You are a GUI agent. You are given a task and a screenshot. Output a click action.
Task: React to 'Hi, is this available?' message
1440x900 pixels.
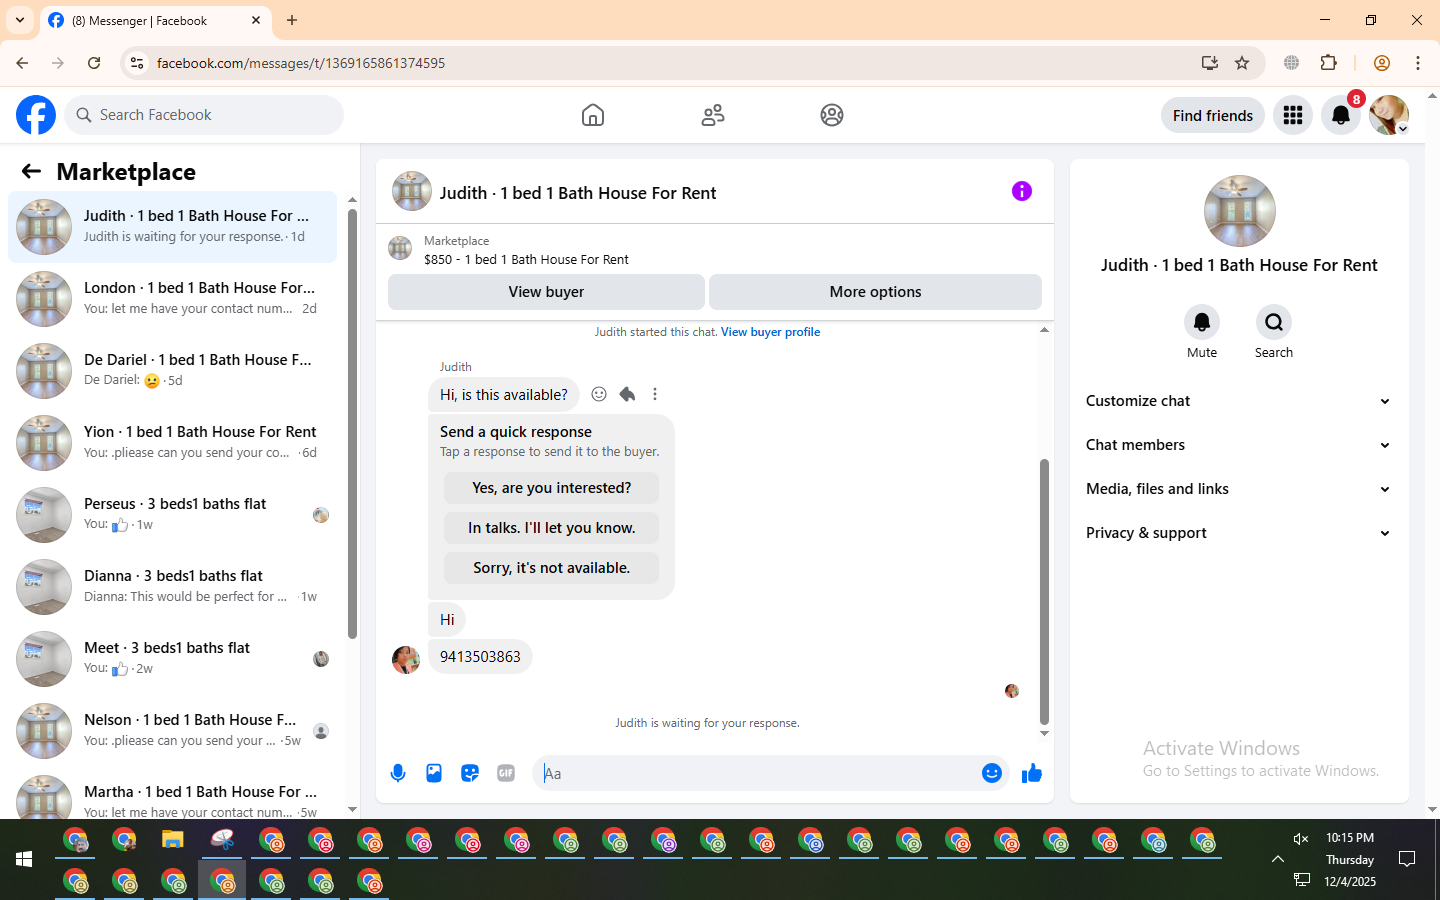tap(599, 394)
